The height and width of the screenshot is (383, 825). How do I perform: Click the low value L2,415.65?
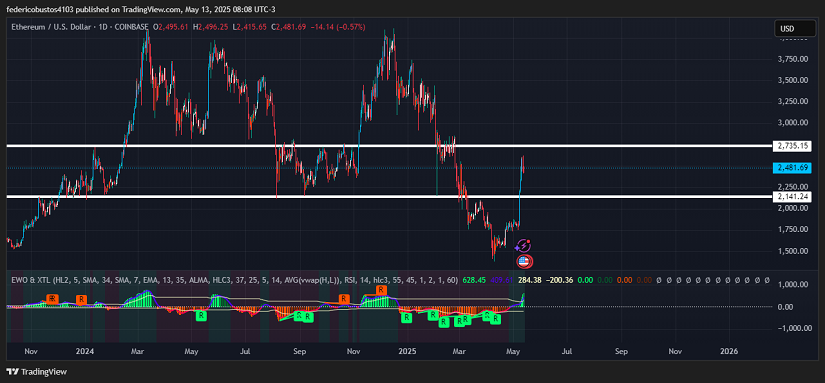pyautogui.click(x=249, y=27)
